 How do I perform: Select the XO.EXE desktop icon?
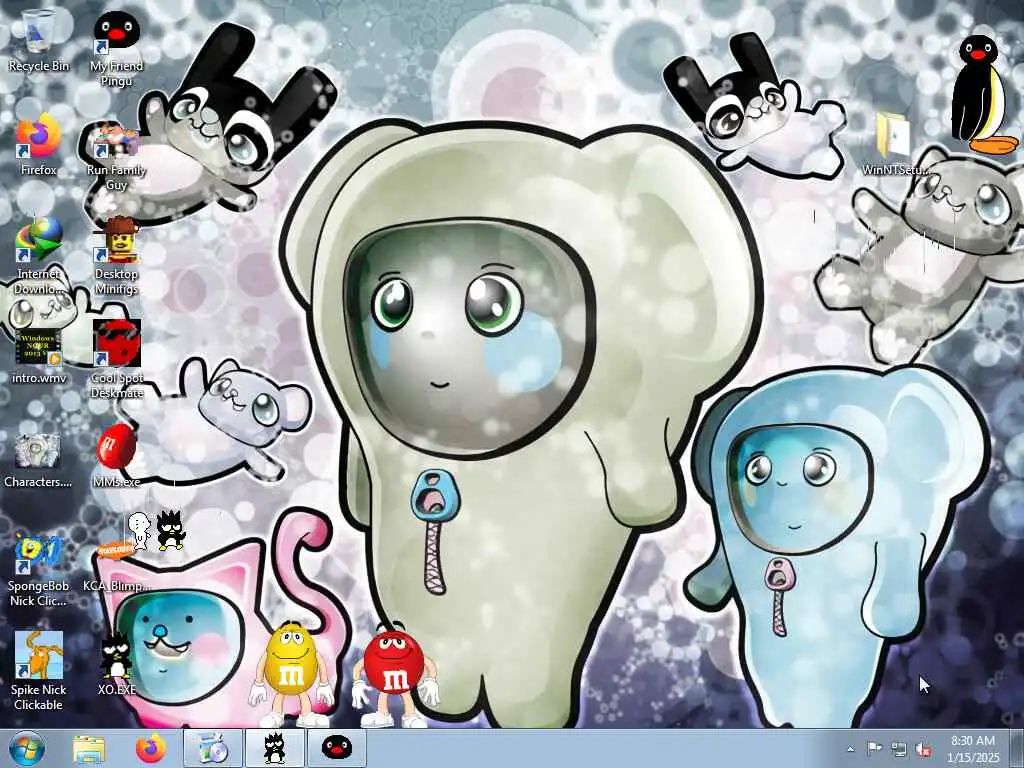click(116, 663)
